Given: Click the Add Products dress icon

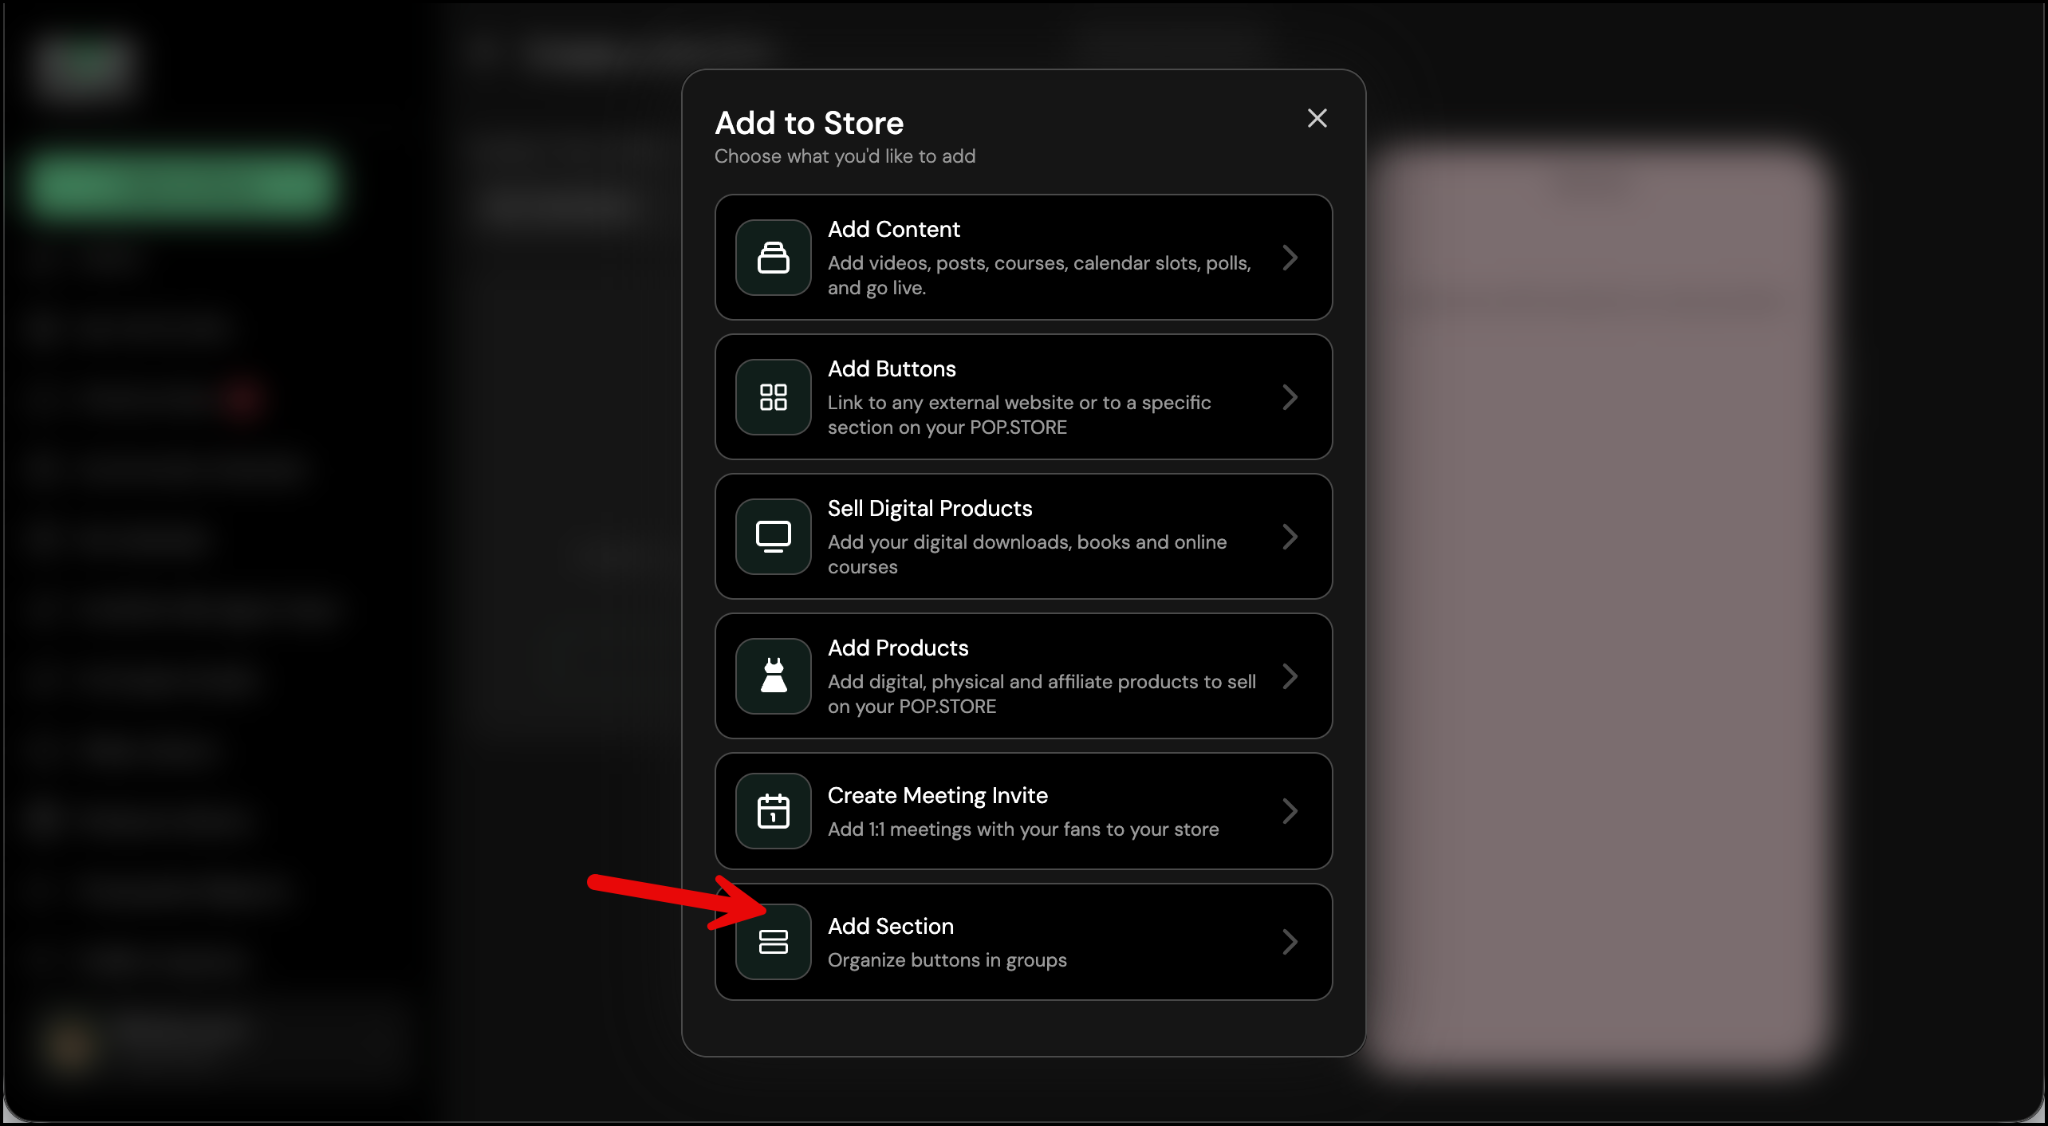Looking at the screenshot, I should tap(773, 676).
